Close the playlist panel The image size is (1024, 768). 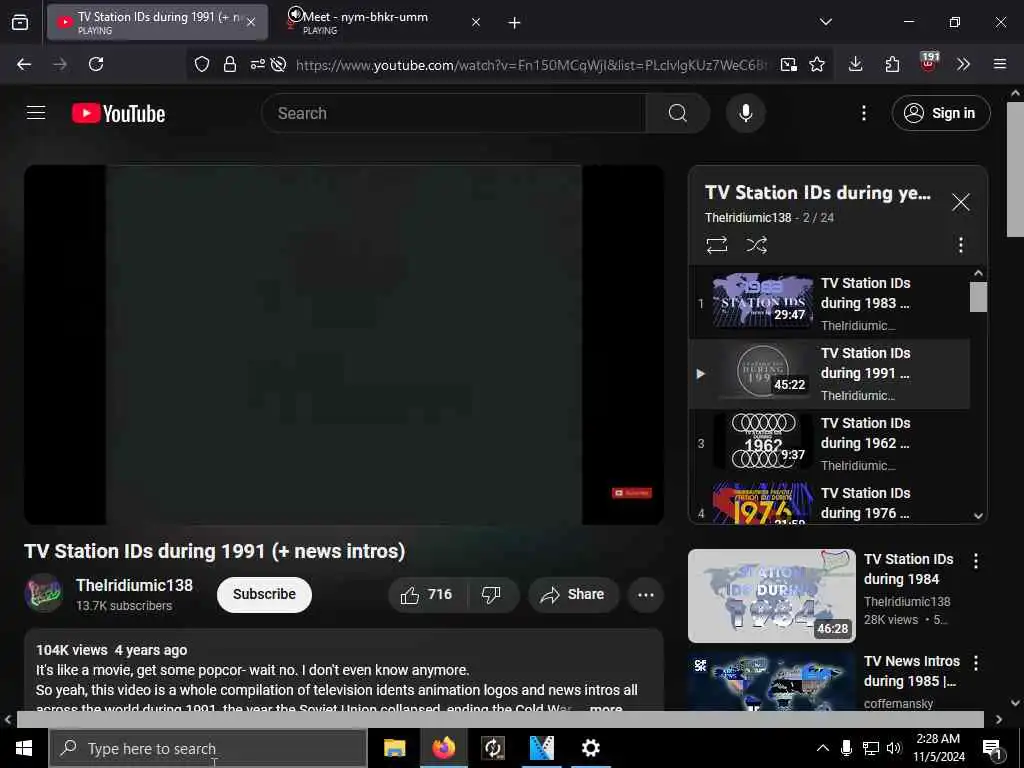tap(961, 202)
